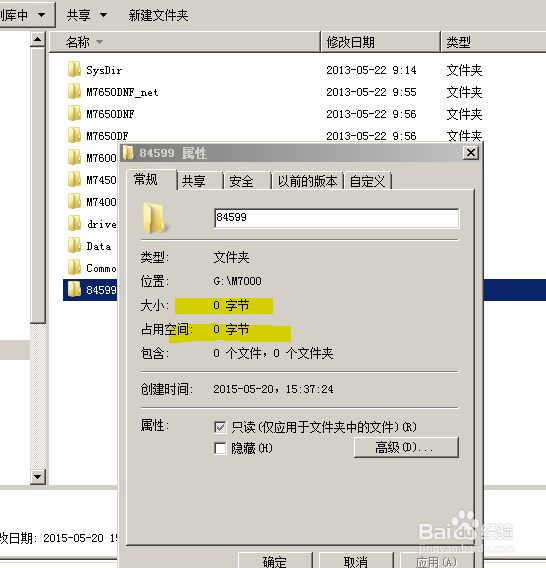This screenshot has height=568, width=546.
Task: Switch to the 常规 tab
Action: [152, 179]
